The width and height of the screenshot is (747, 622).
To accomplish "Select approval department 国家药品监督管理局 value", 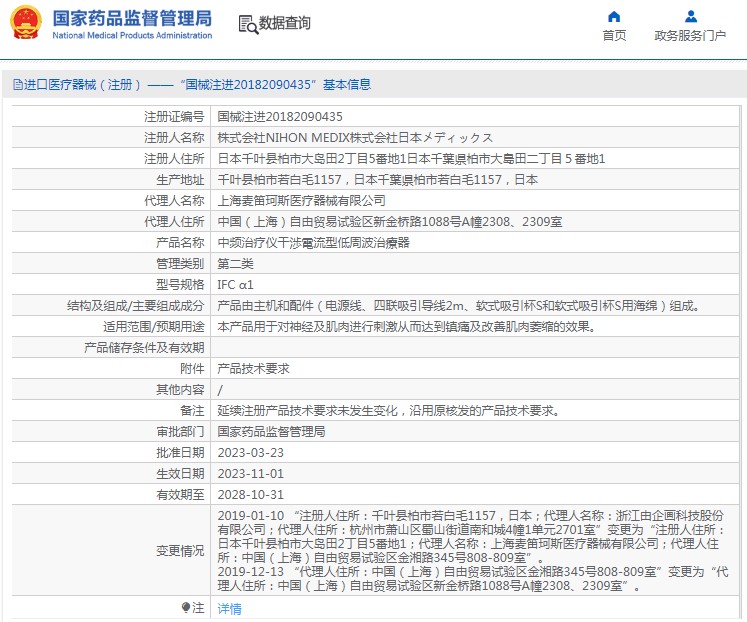I will pos(271,431).
